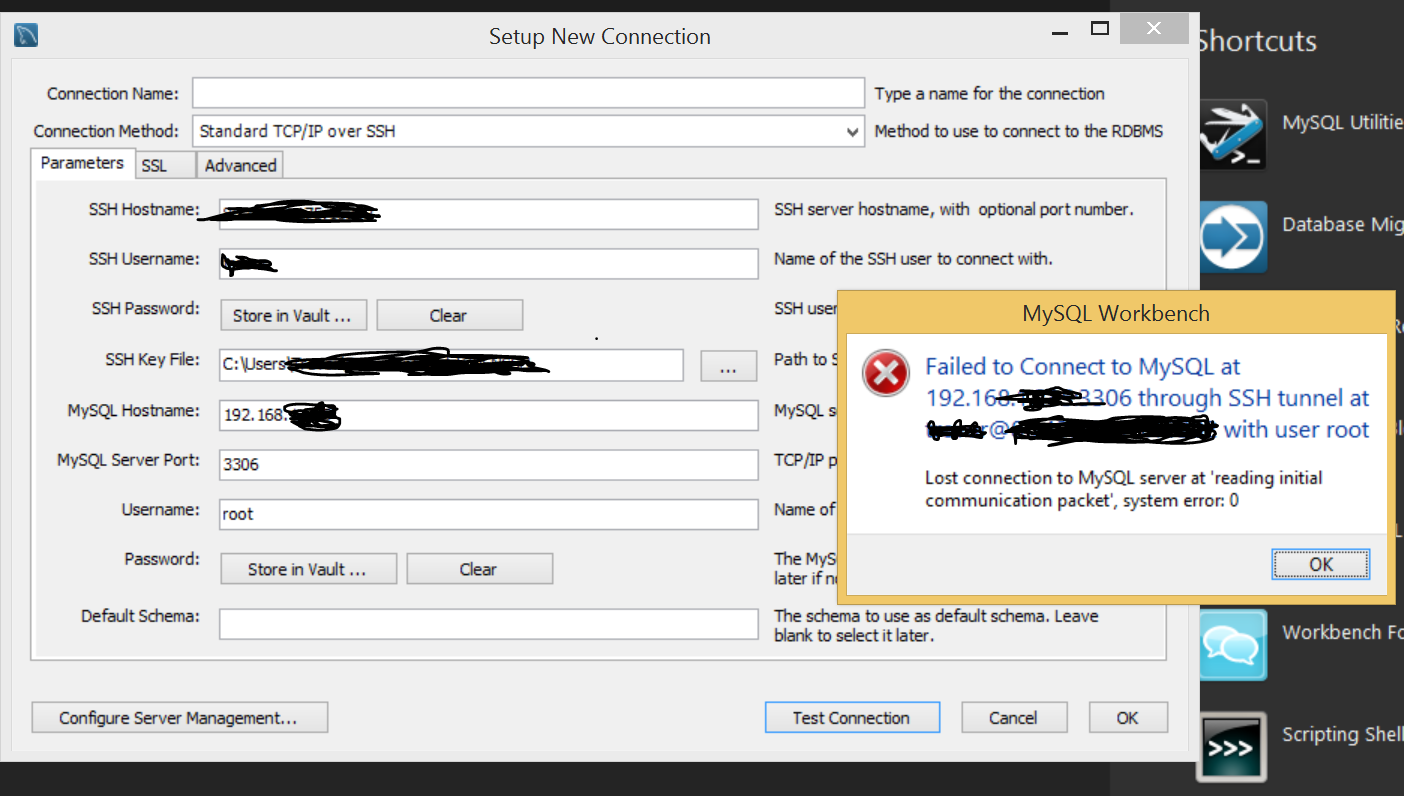Open the MySQL Utilities shortcut icon
The image size is (1404, 796).
click(1233, 135)
